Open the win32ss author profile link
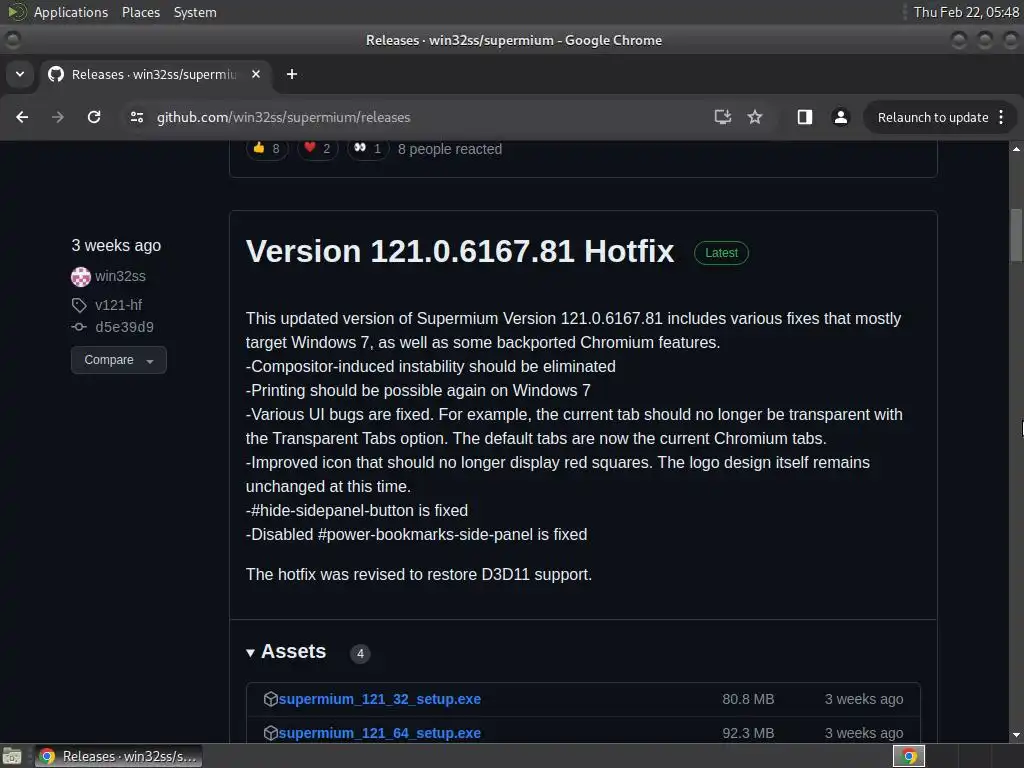Viewport: 1024px width, 768px height. click(120, 276)
